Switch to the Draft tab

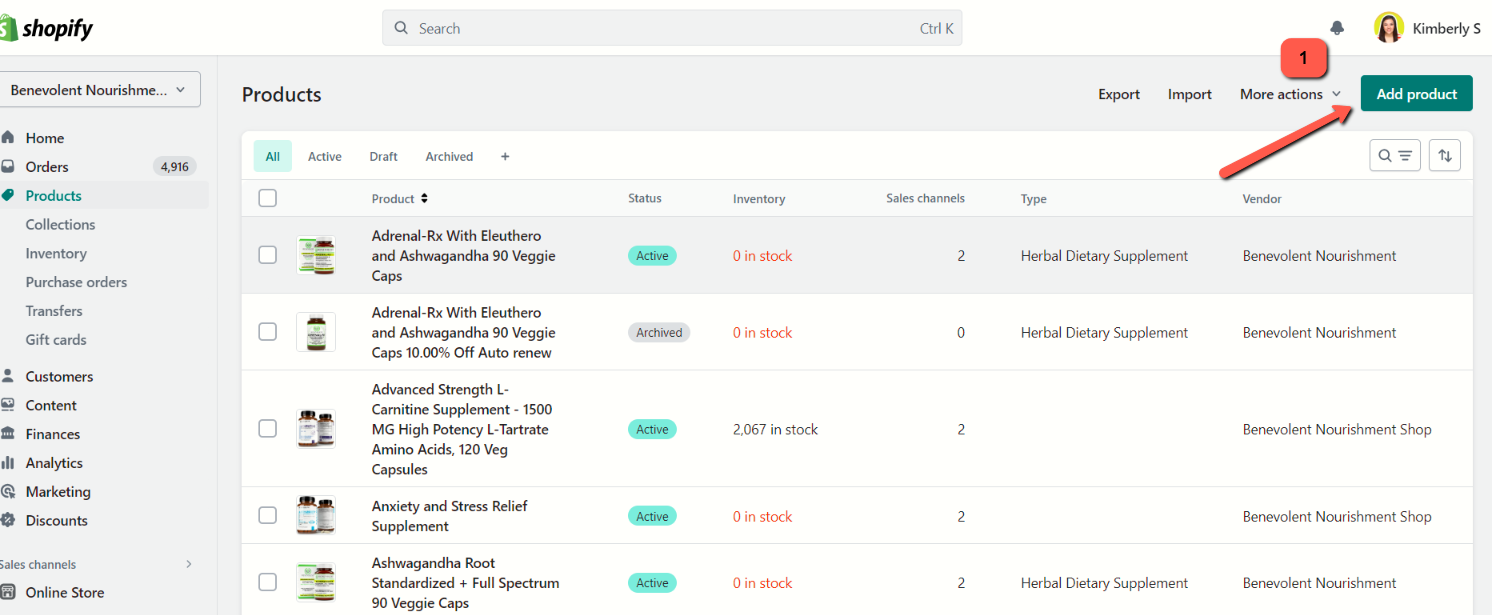tap(383, 157)
